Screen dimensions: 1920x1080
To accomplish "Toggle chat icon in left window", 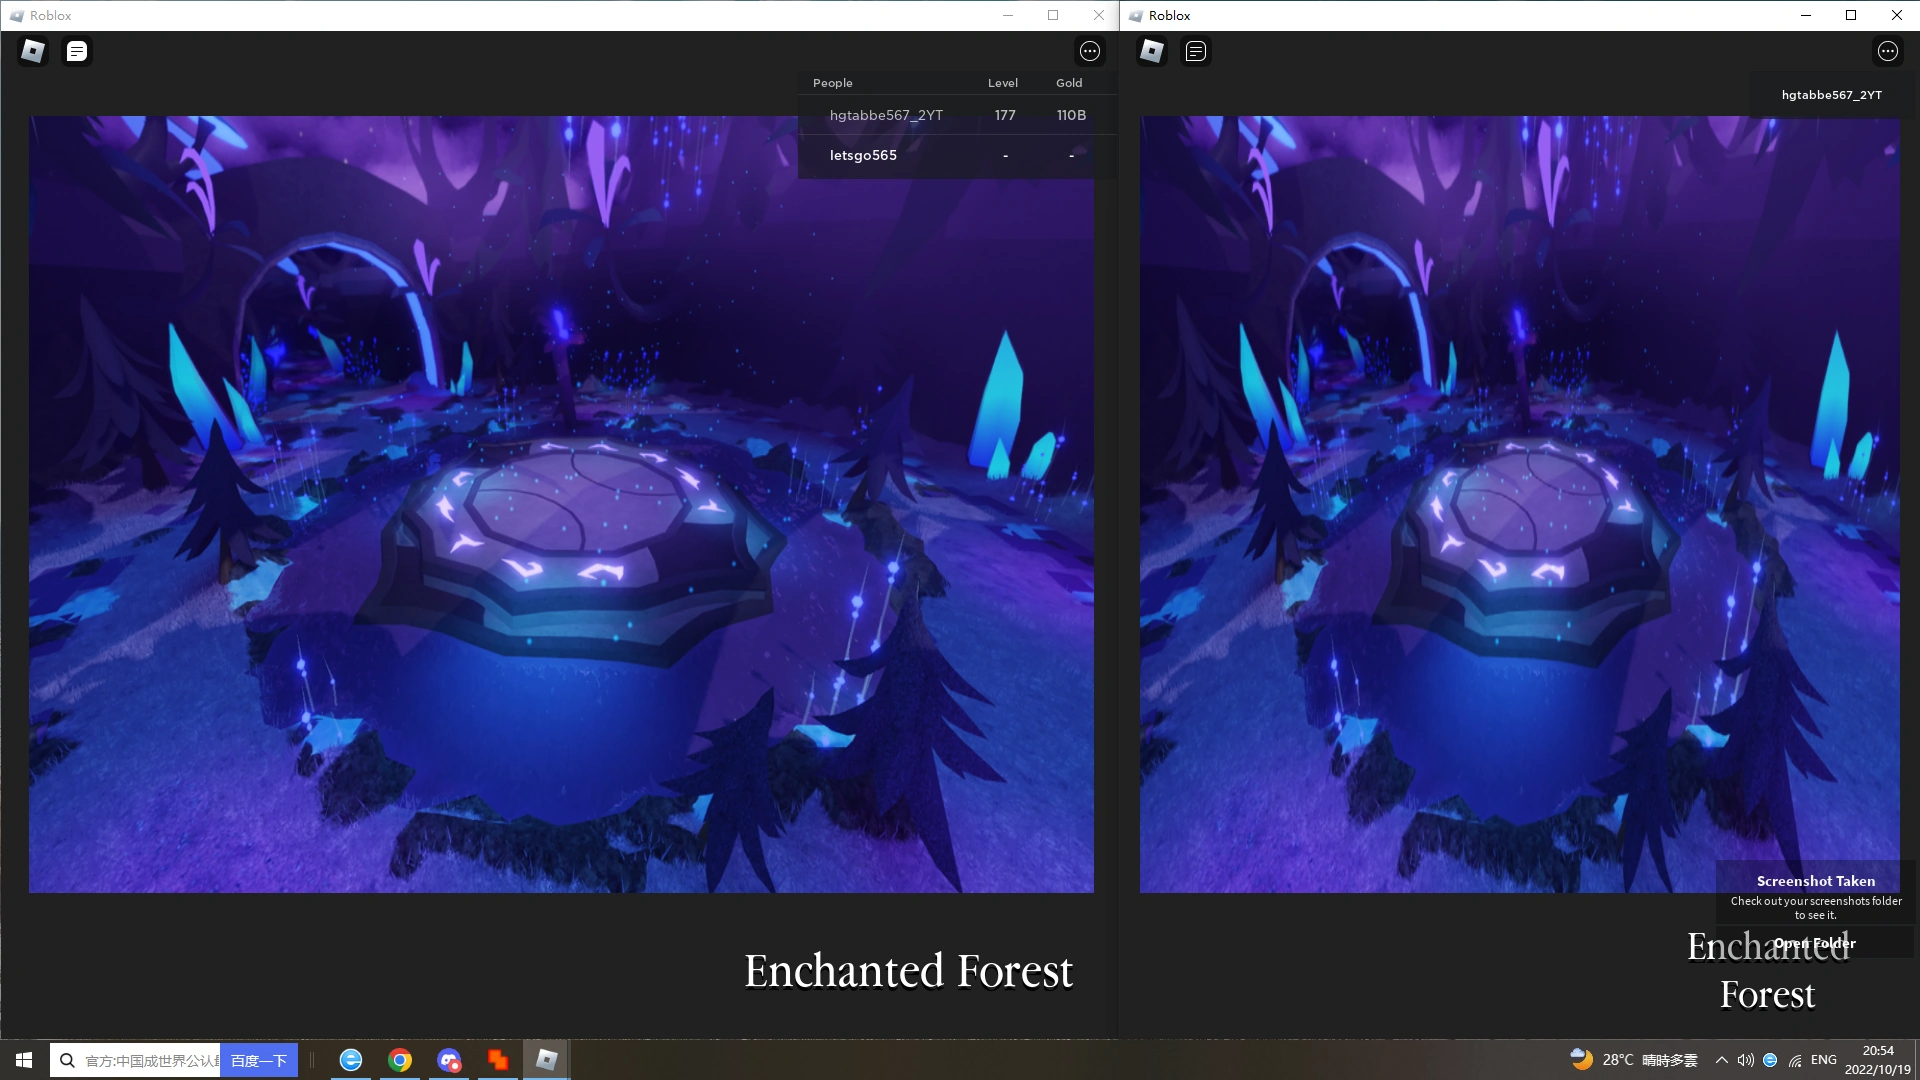I will pyautogui.click(x=77, y=51).
